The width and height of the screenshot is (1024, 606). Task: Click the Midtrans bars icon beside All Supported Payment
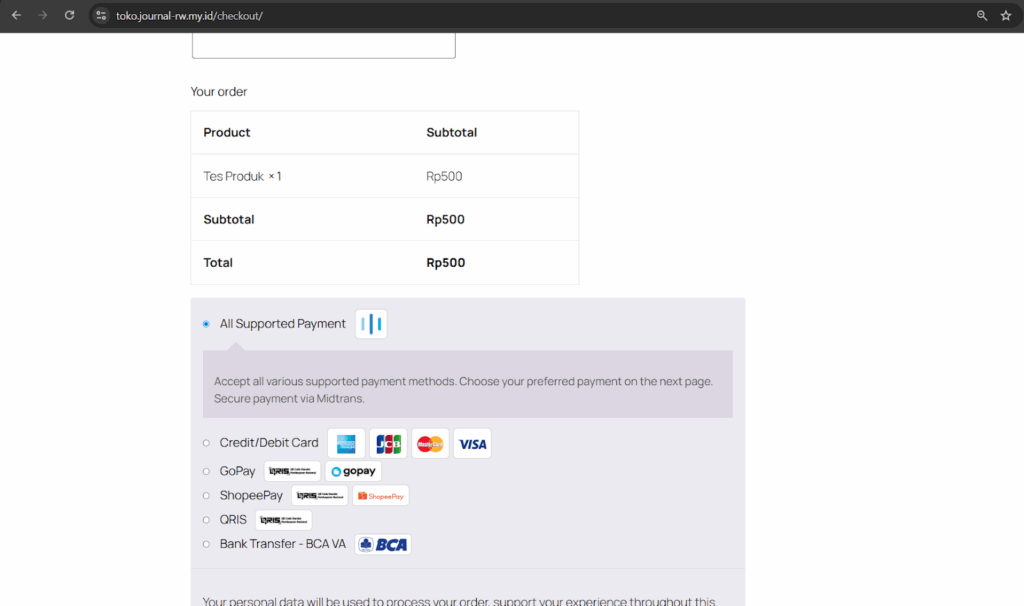(x=371, y=323)
